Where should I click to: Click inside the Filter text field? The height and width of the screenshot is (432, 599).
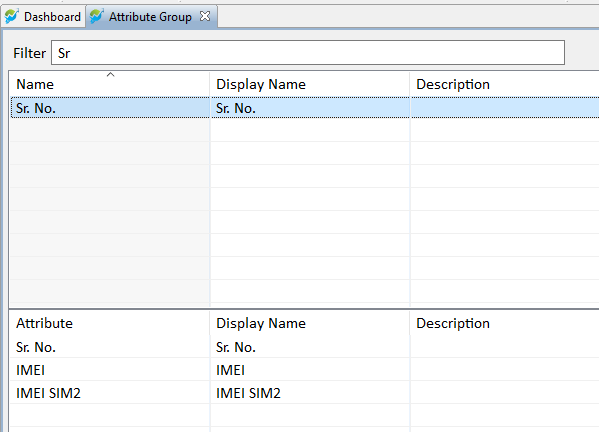tap(308, 53)
